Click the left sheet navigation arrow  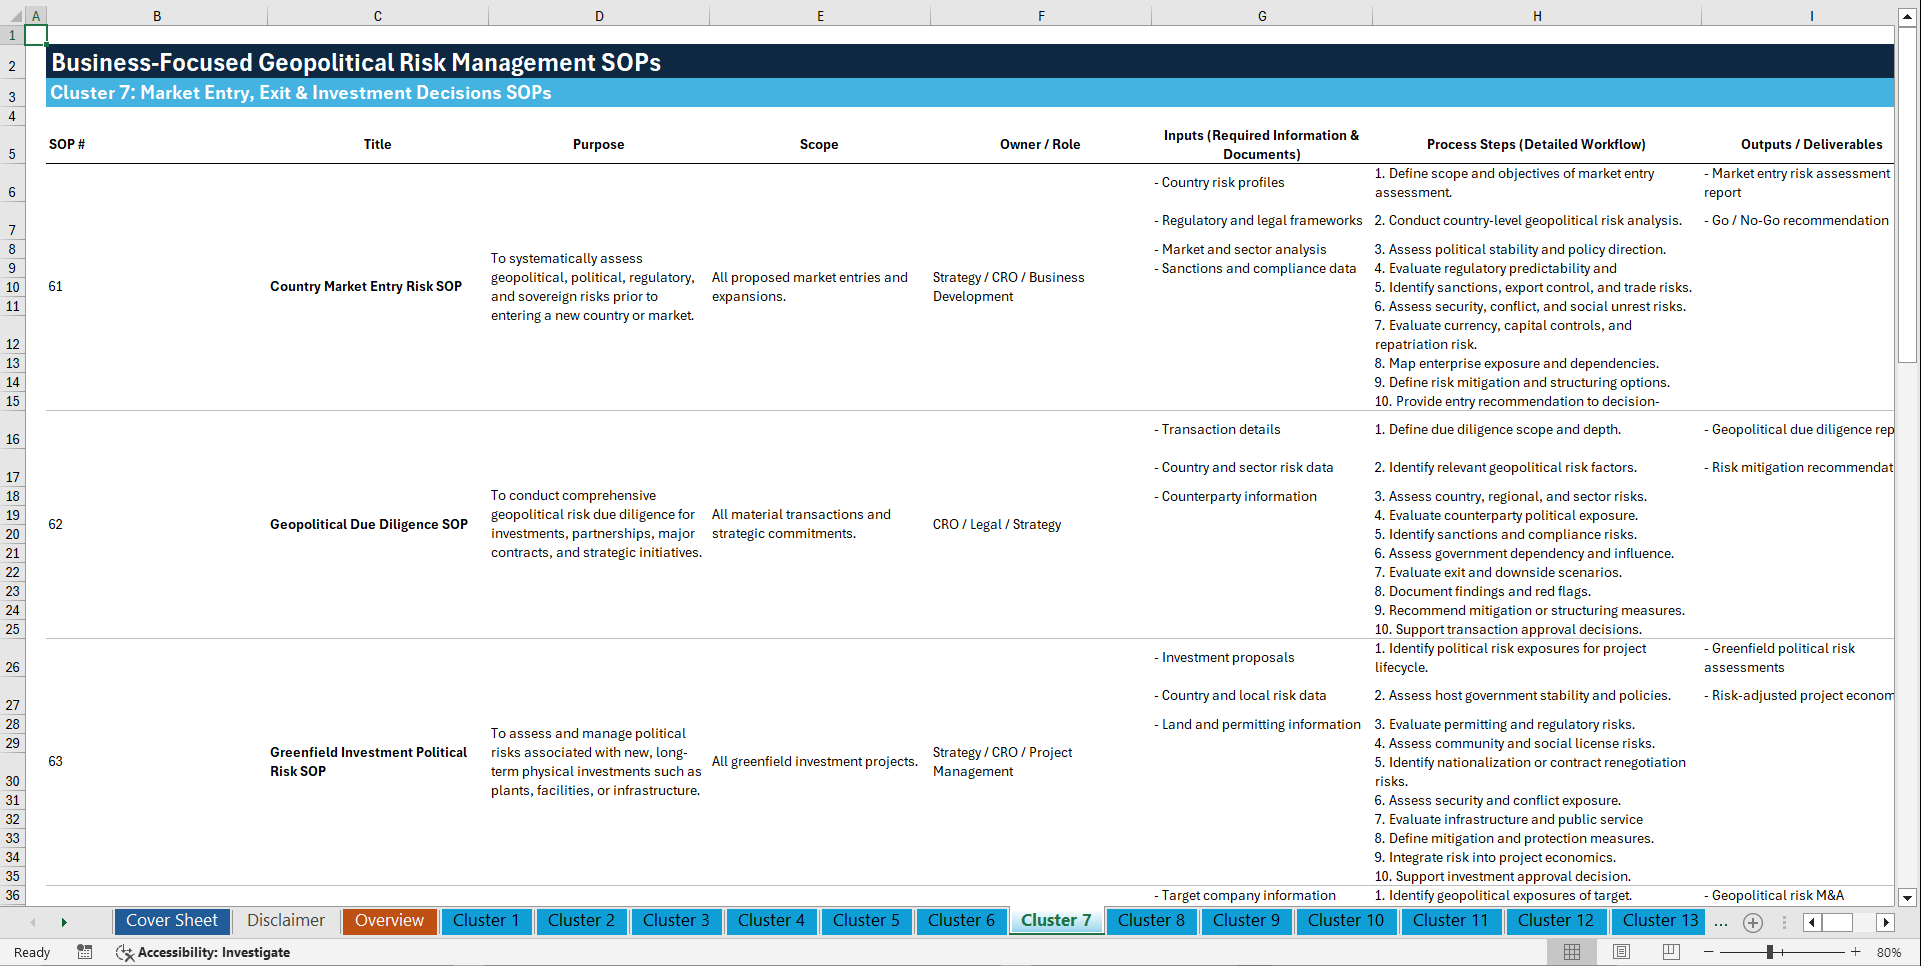click(32, 922)
